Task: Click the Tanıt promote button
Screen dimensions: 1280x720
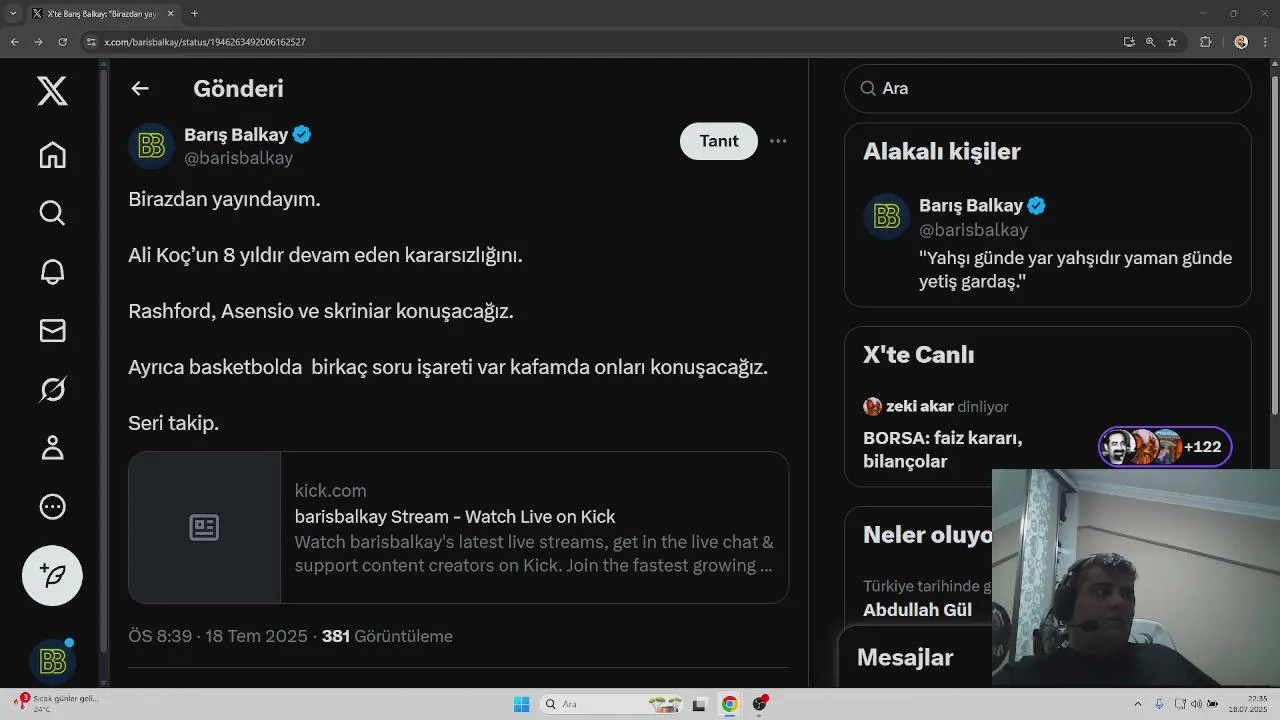Action: point(719,141)
